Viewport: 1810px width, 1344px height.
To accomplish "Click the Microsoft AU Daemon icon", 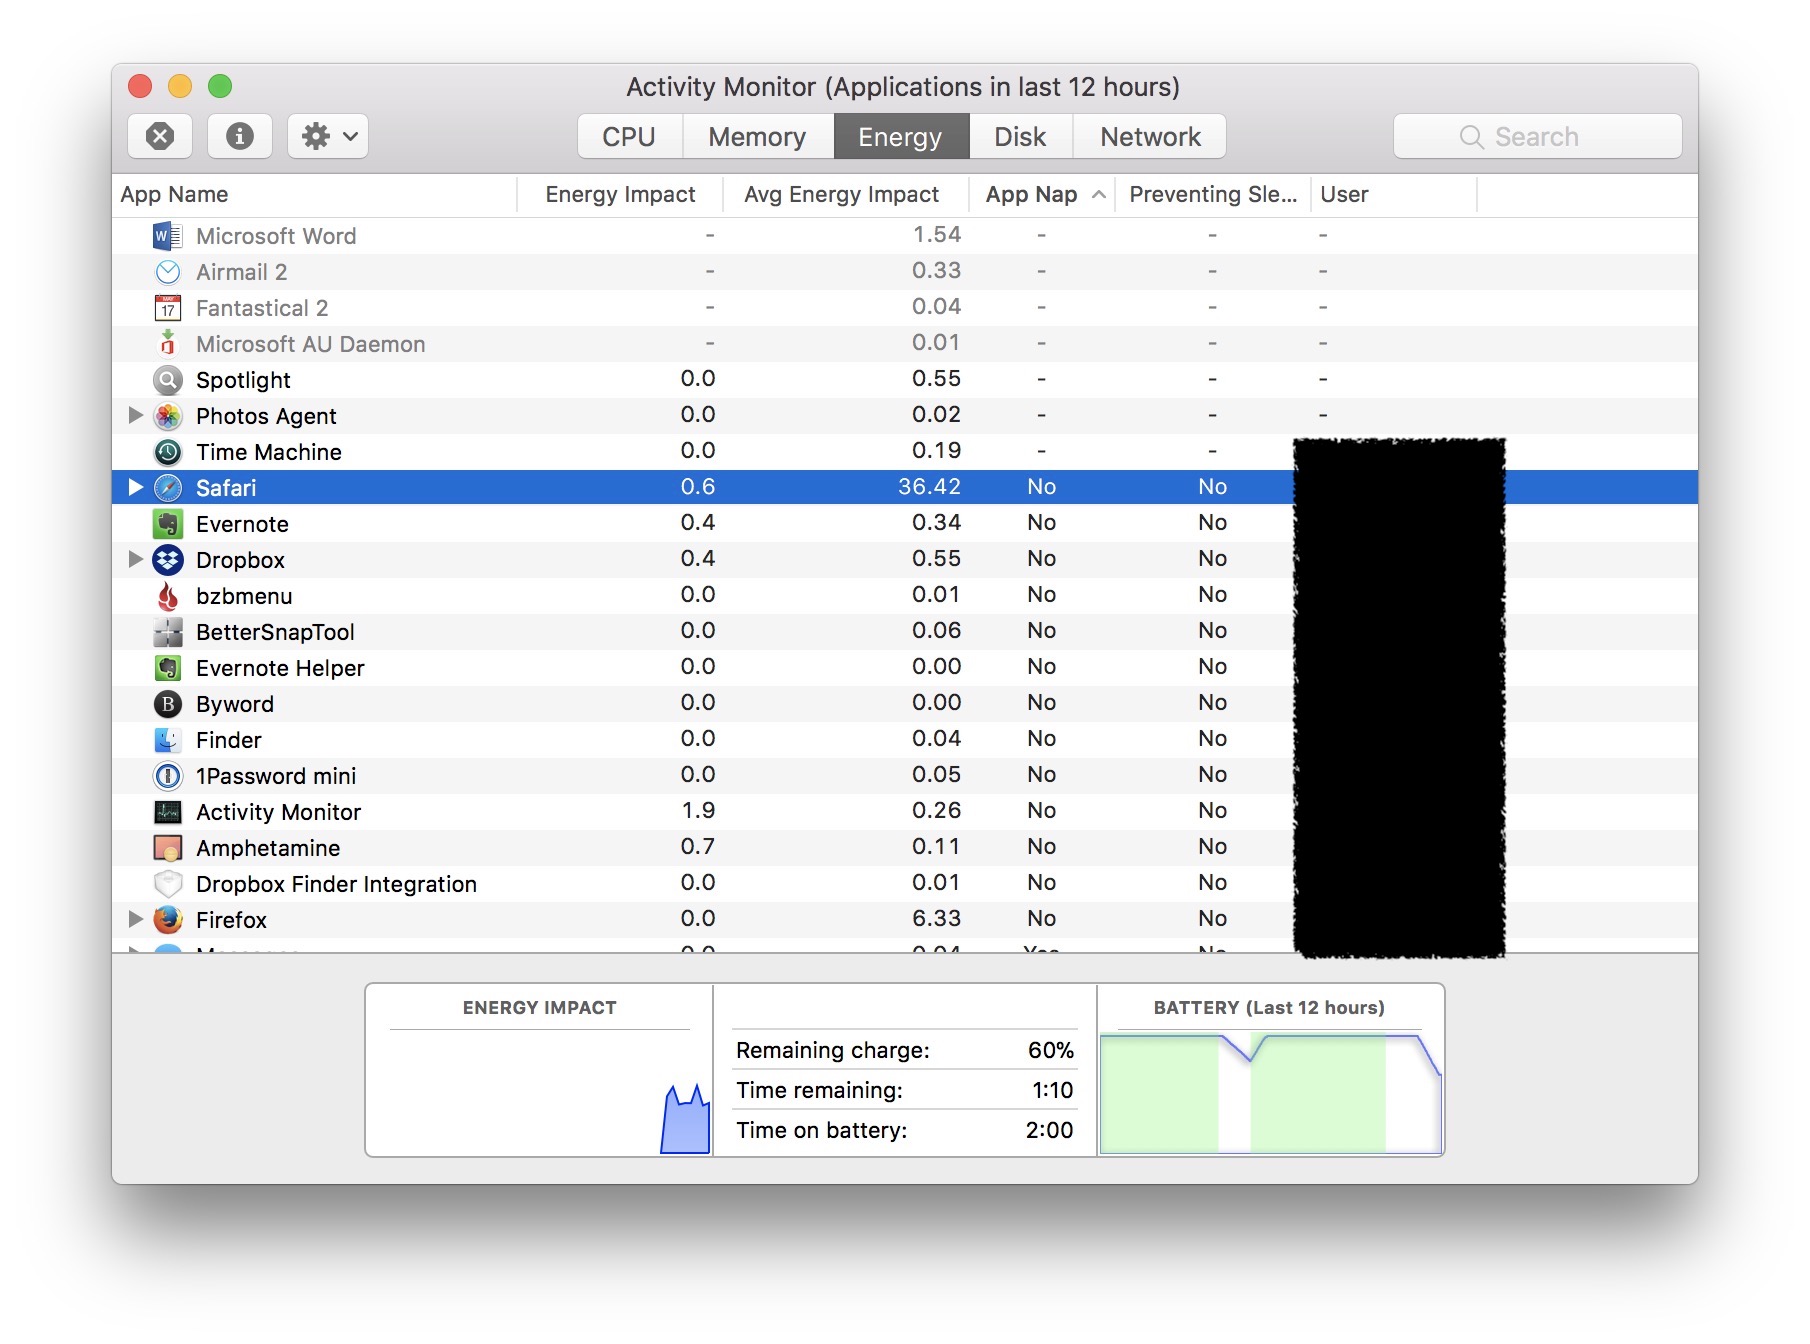I will [168, 344].
